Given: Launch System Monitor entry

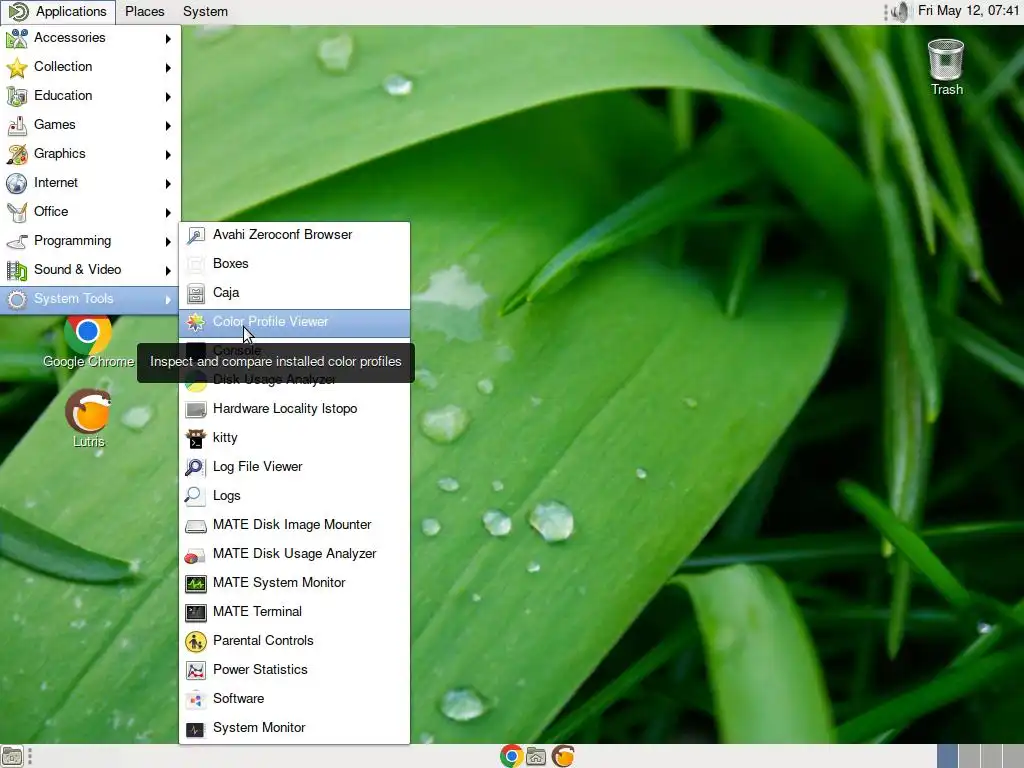Looking at the screenshot, I should point(295,728).
